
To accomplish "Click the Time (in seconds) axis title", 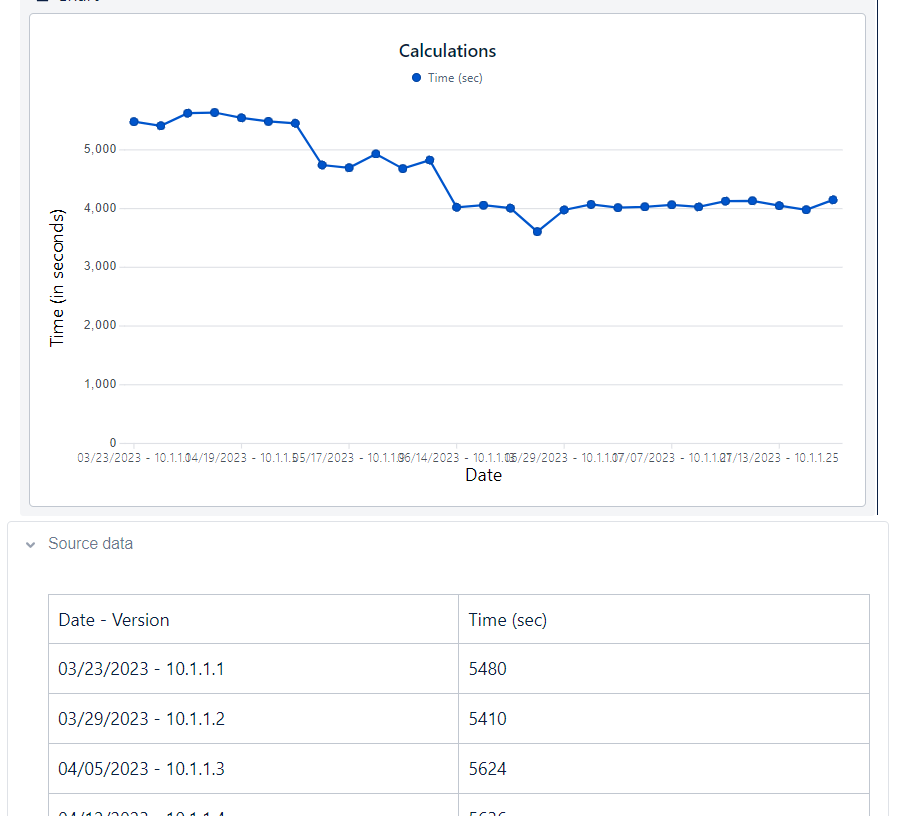I will click(x=57, y=278).
